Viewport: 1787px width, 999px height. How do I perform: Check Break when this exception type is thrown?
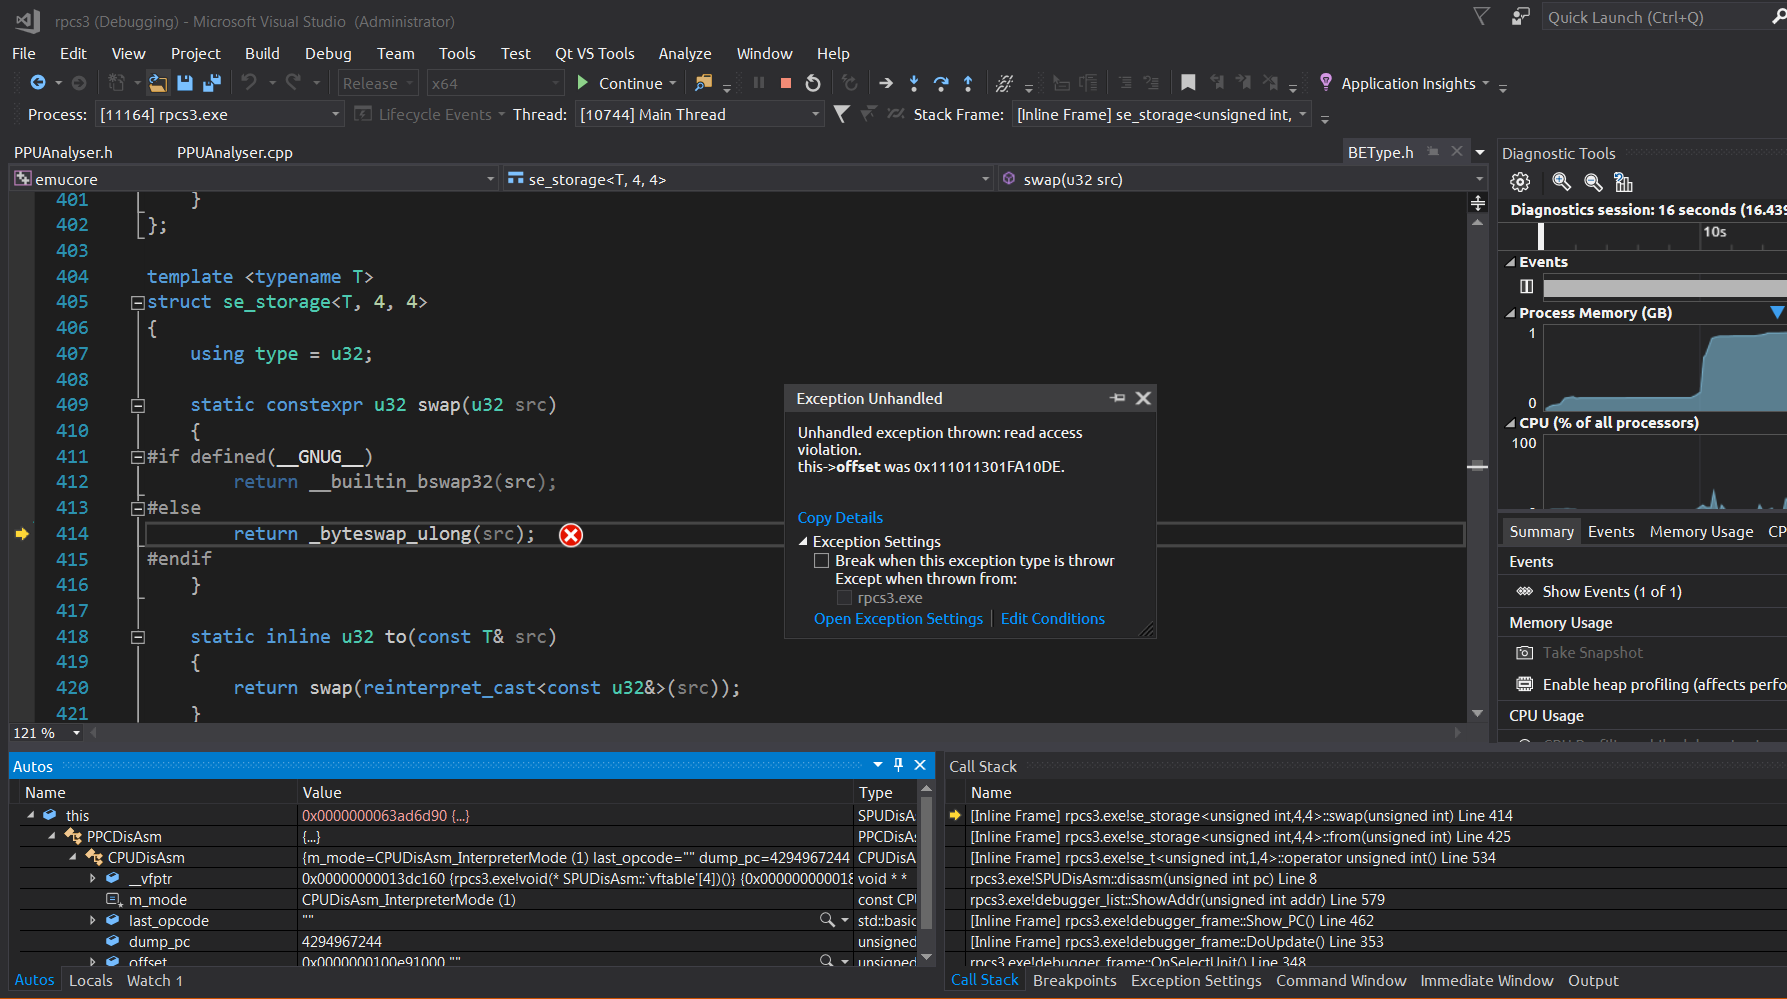[x=821, y=560]
